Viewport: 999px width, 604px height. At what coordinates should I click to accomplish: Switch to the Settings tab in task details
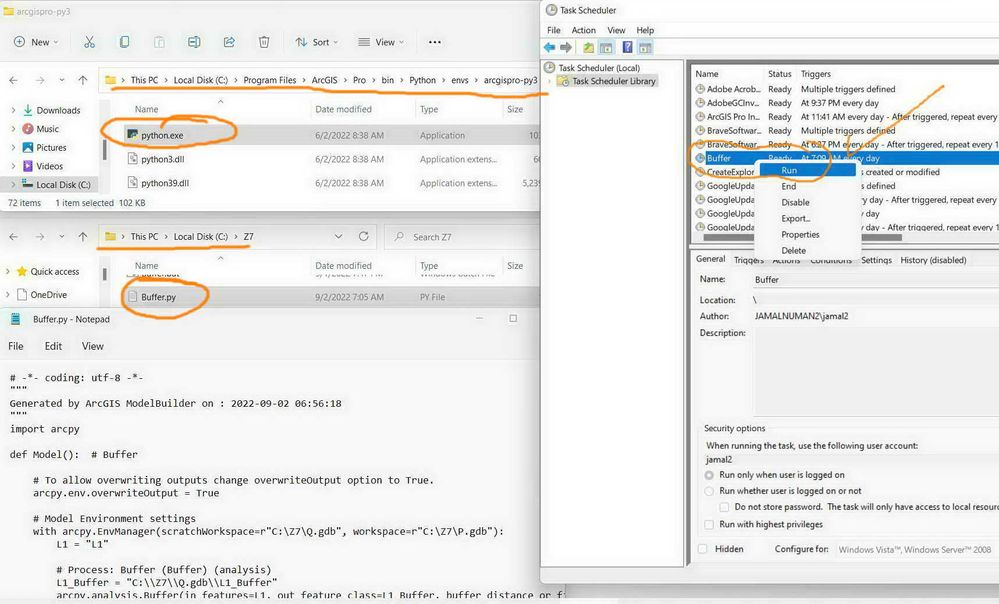click(x=876, y=260)
